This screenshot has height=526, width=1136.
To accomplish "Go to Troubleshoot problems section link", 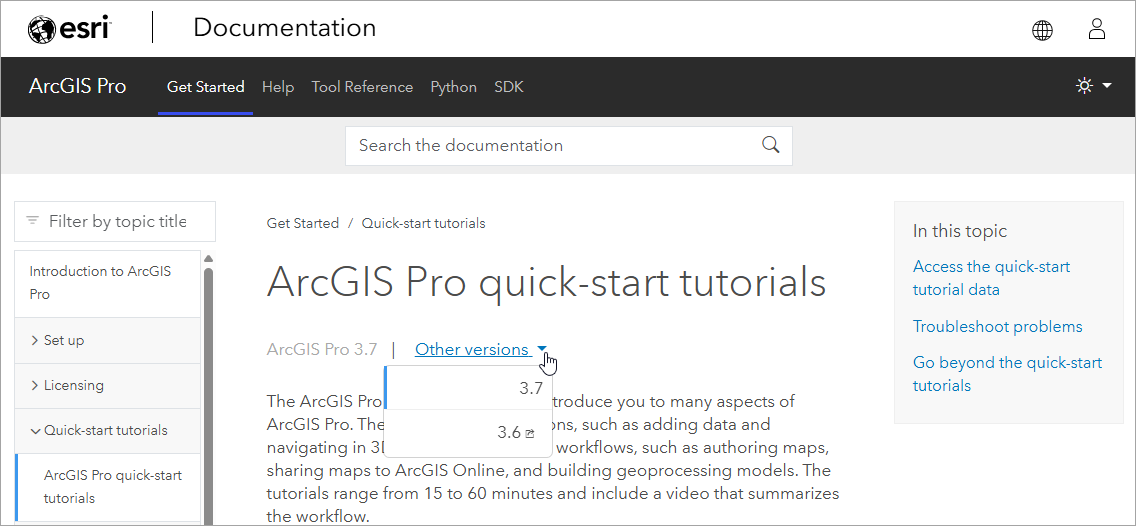I will pyautogui.click(x=998, y=327).
